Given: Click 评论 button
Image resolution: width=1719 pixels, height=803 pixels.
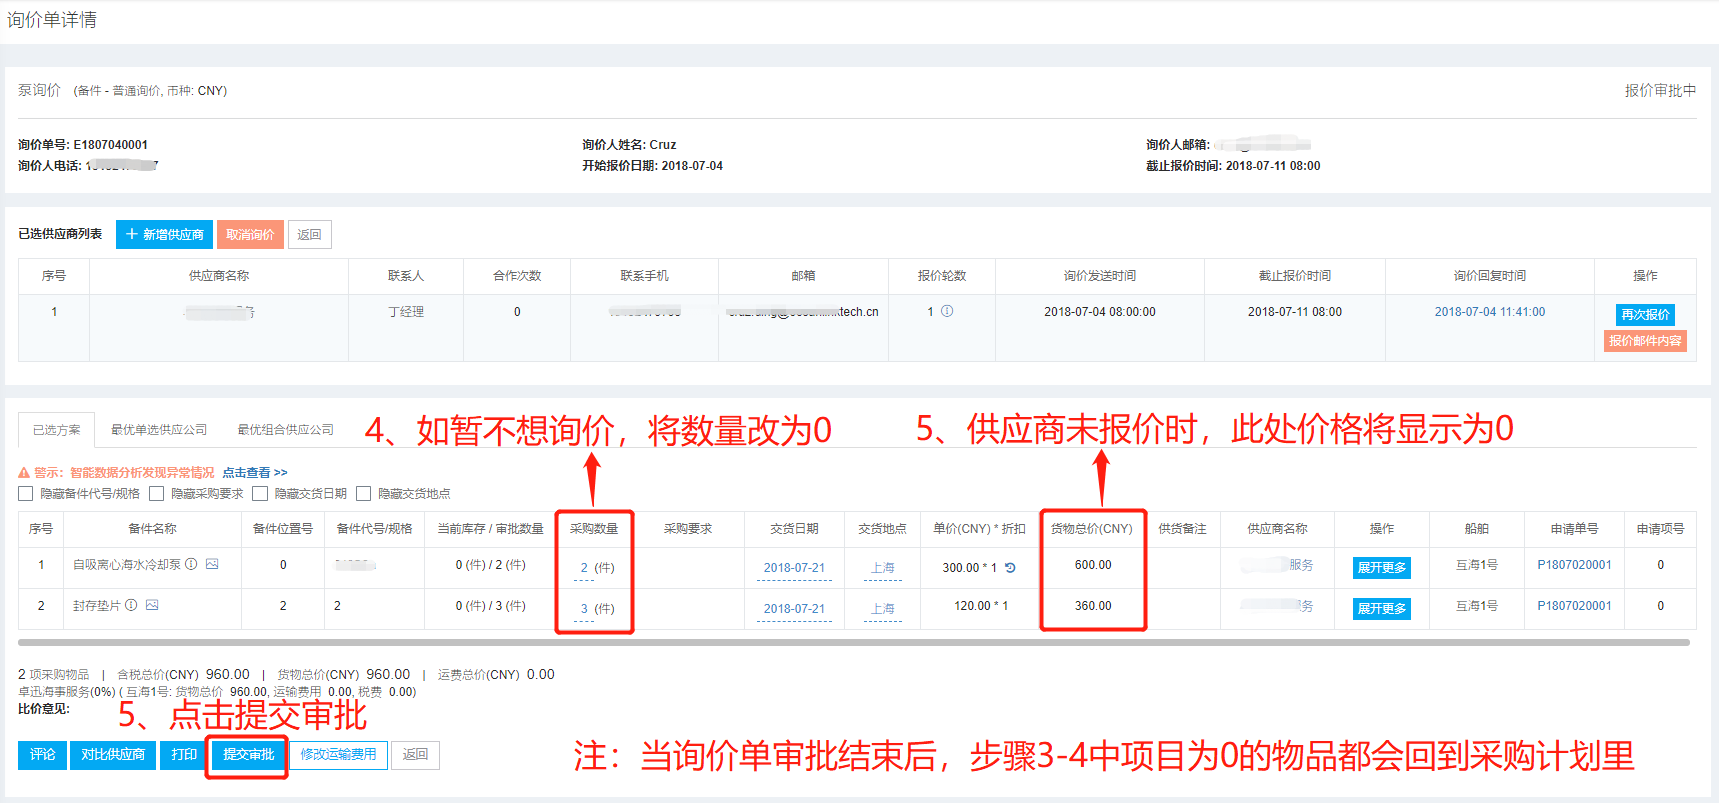Looking at the screenshot, I should pyautogui.click(x=42, y=754).
